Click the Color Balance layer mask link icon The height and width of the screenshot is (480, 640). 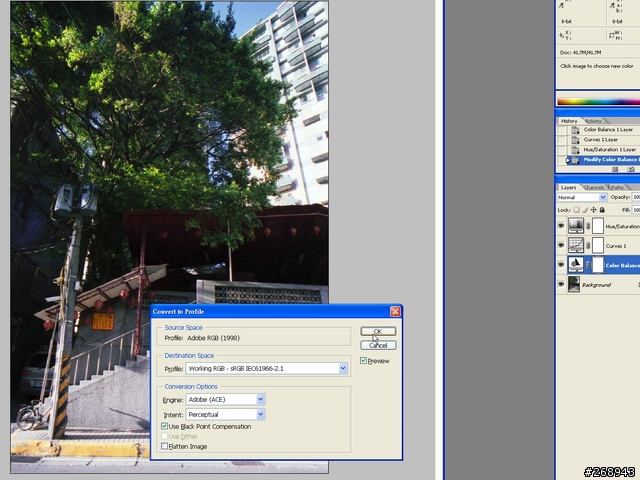[x=588, y=265]
